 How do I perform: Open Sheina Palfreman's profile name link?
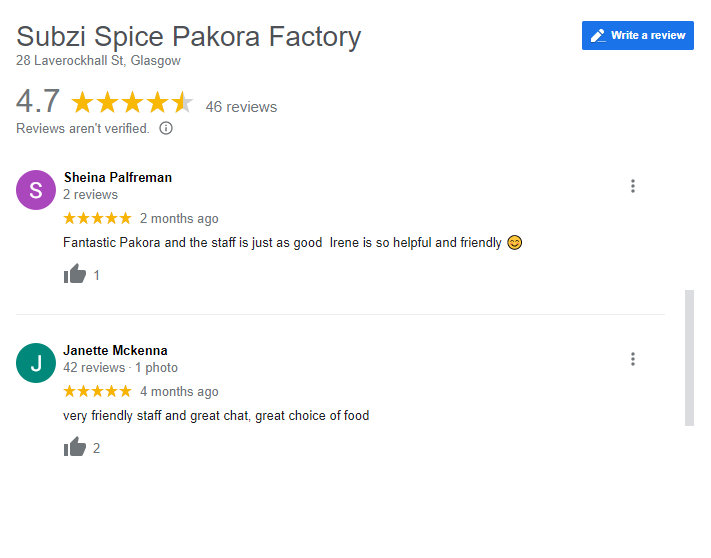[117, 177]
